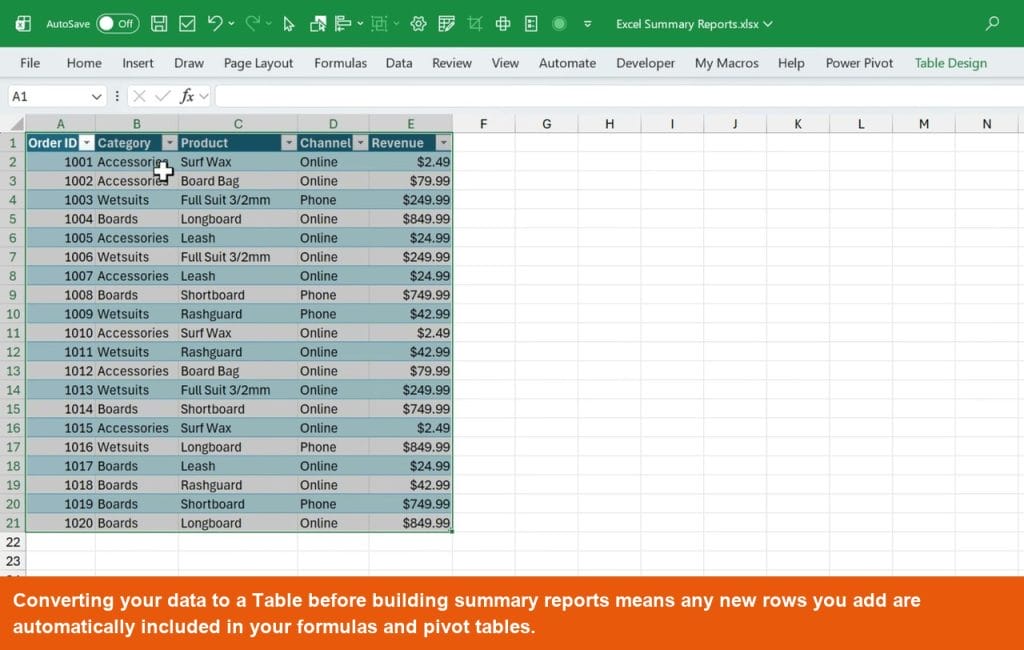
Task: Click the Enter checkmark icon in formula bar
Action: pyautogui.click(x=163, y=97)
